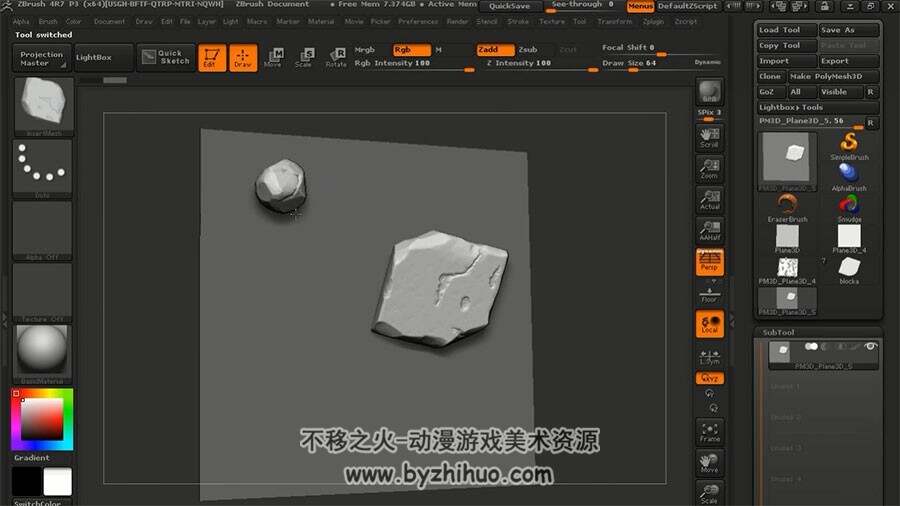Open the large current tool thumbnail
Image resolution: width=900 pixels, height=506 pixels.
click(x=787, y=161)
